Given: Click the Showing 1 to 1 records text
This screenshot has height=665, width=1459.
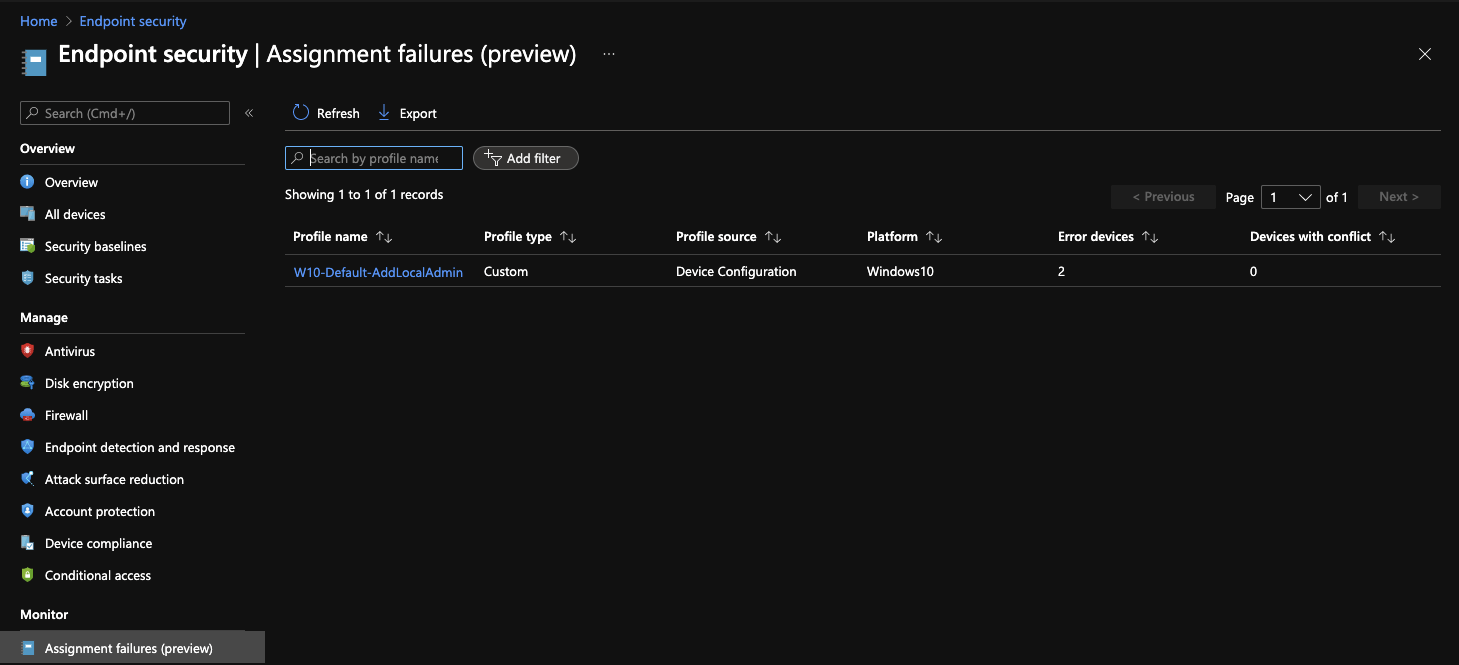Looking at the screenshot, I should tap(364, 194).
